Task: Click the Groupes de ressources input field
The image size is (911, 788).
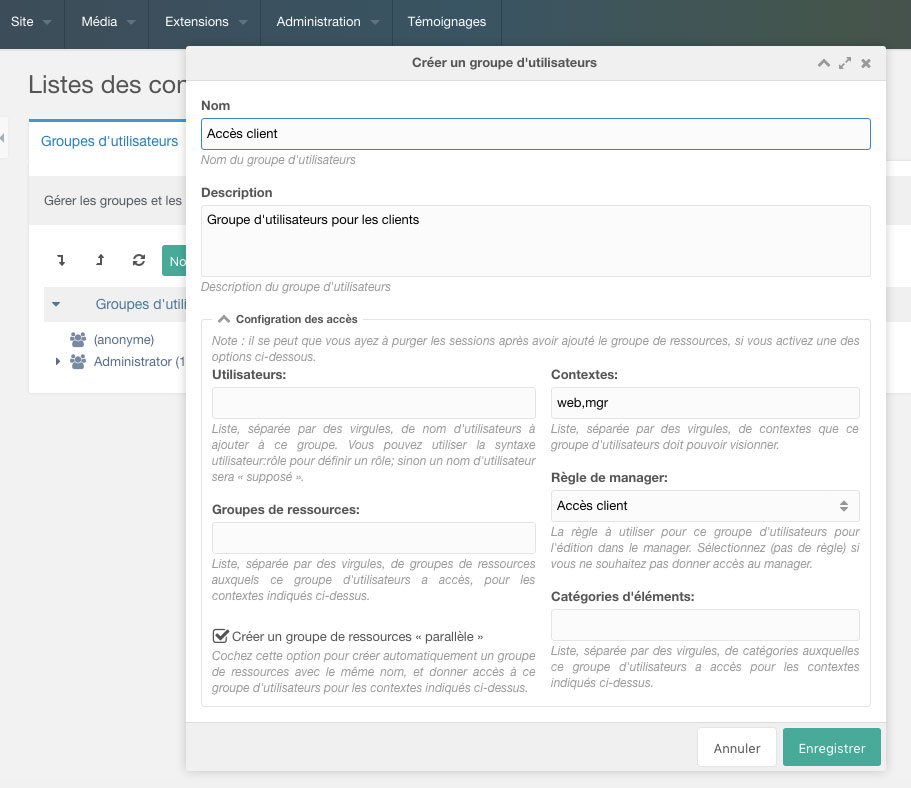Action: pos(374,538)
